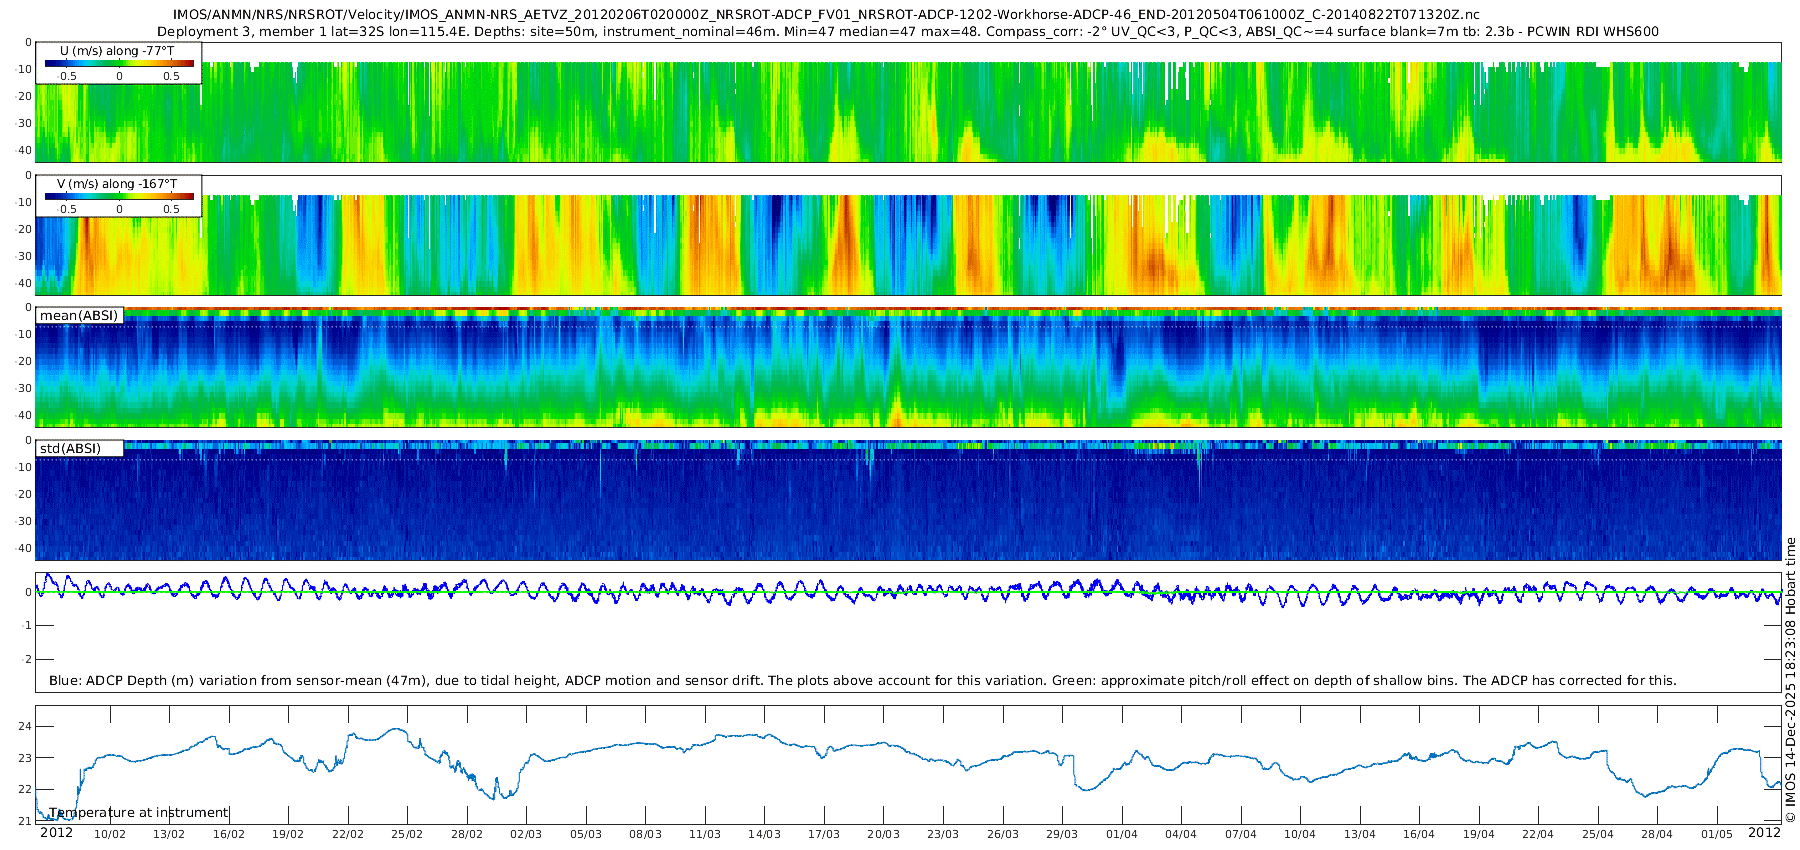The image size is (1800, 850).
Task: Click the V velocity colorbar legend
Action: point(119,197)
